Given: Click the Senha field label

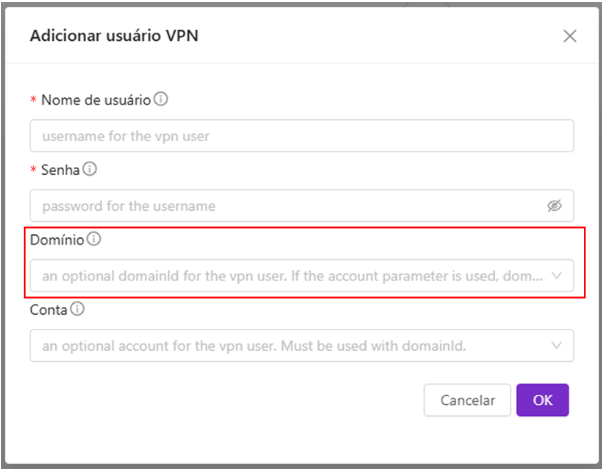Looking at the screenshot, I should (x=60, y=170).
